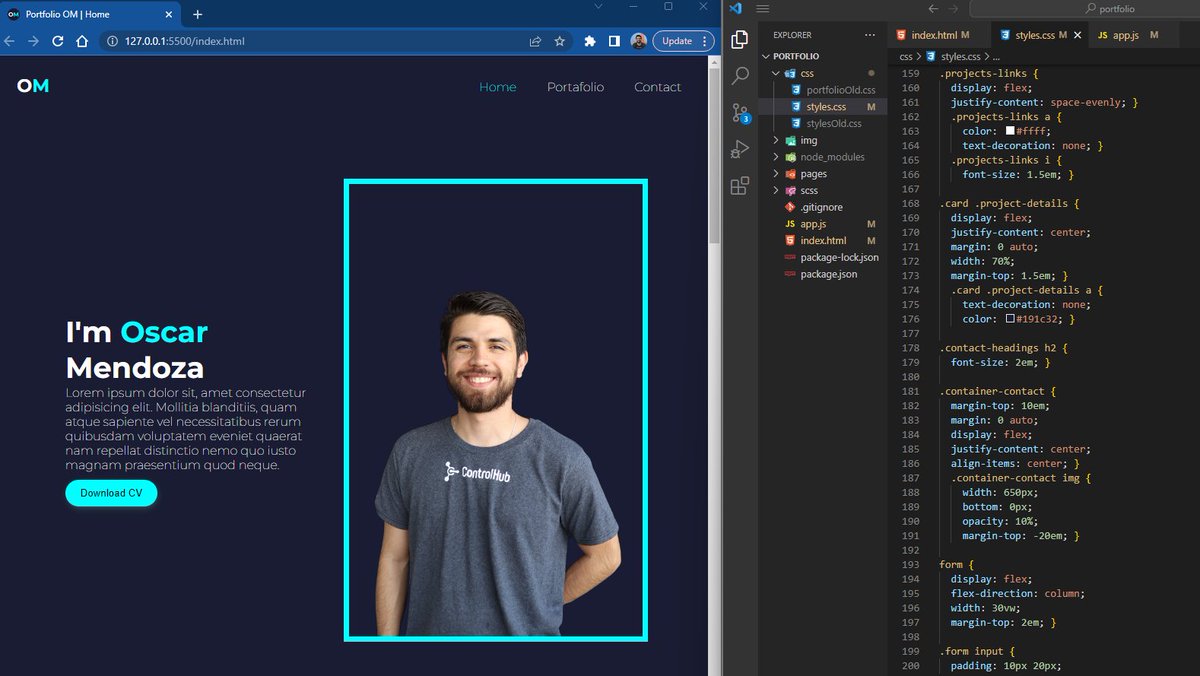The height and width of the screenshot is (676, 1200).
Task: Open the Run and Debug view
Action: (740, 149)
